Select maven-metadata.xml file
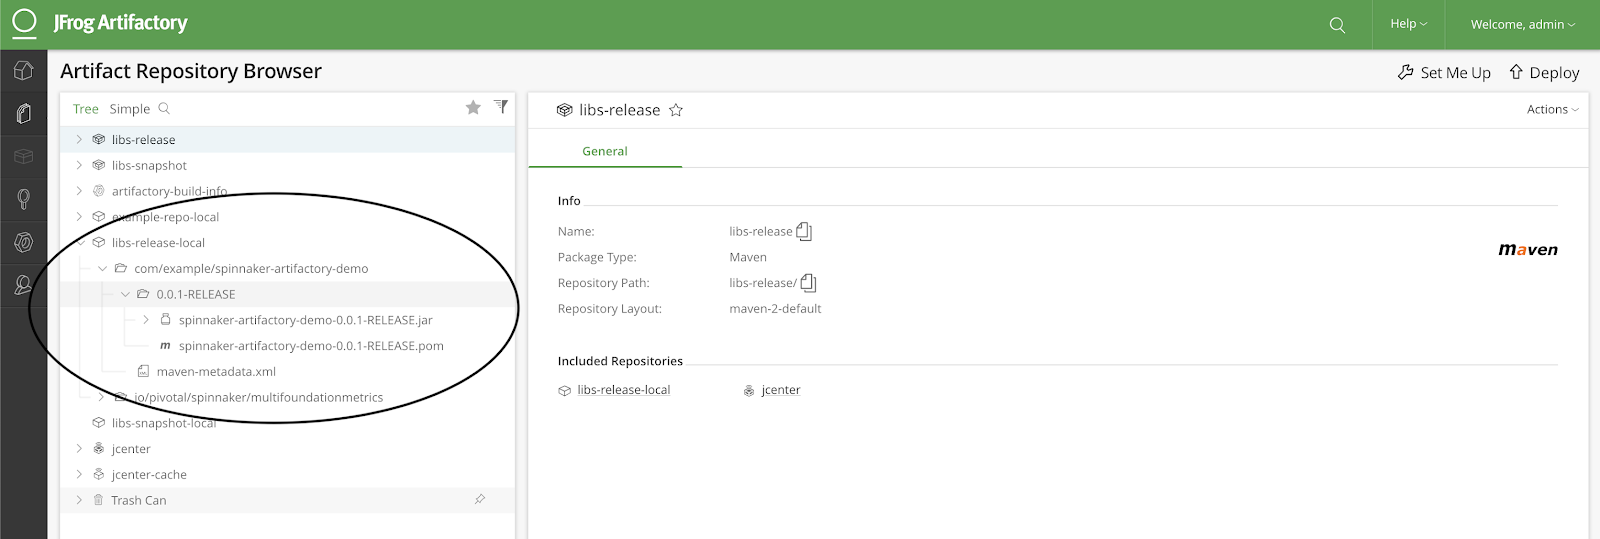This screenshot has width=1600, height=539. tap(216, 372)
